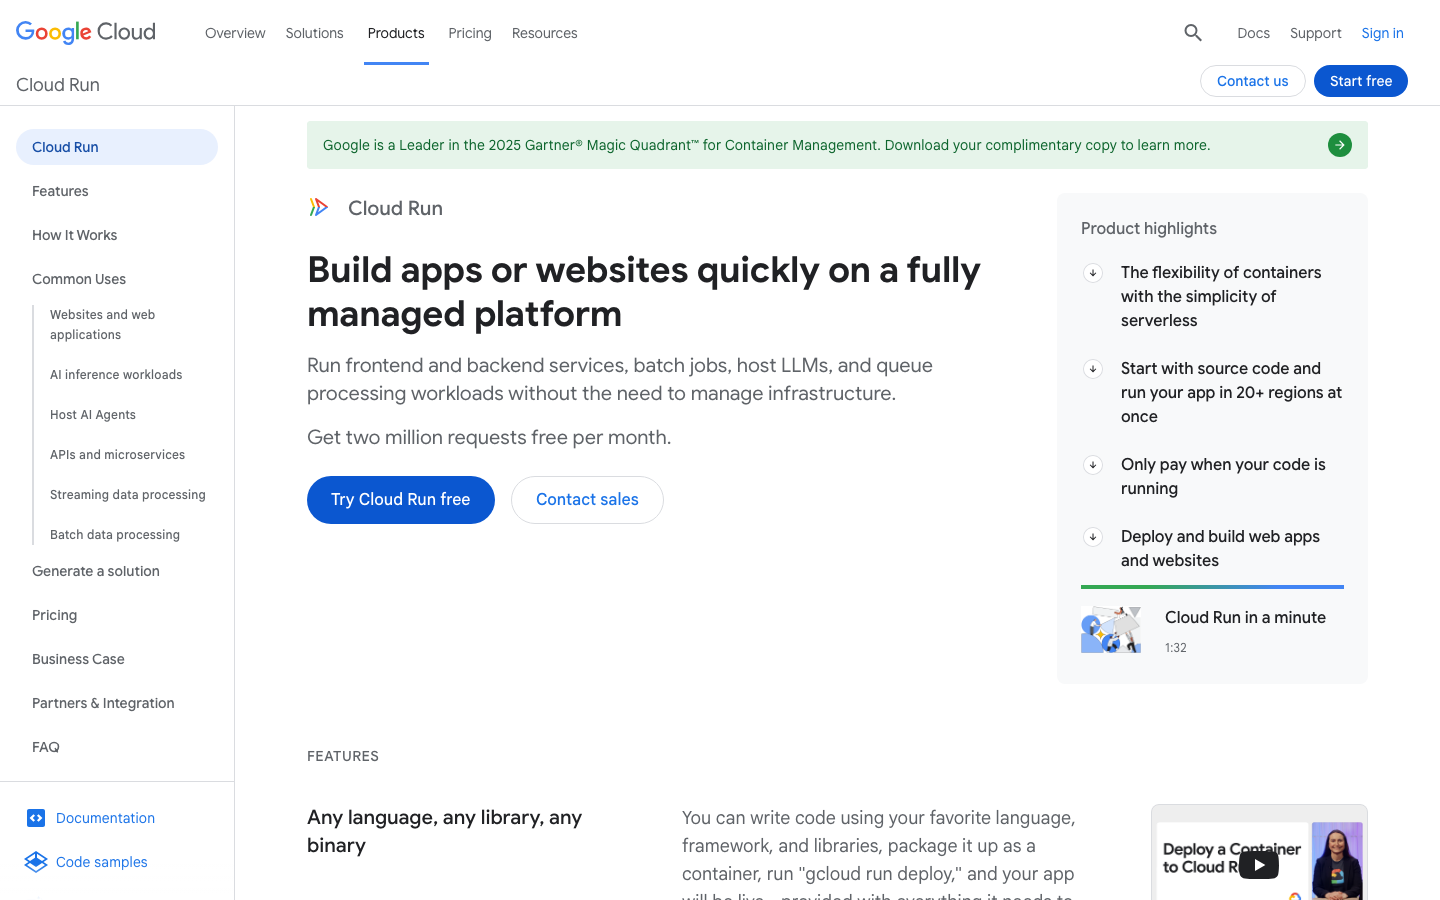
Task: Click the Contact us button
Action: [x=1252, y=81]
